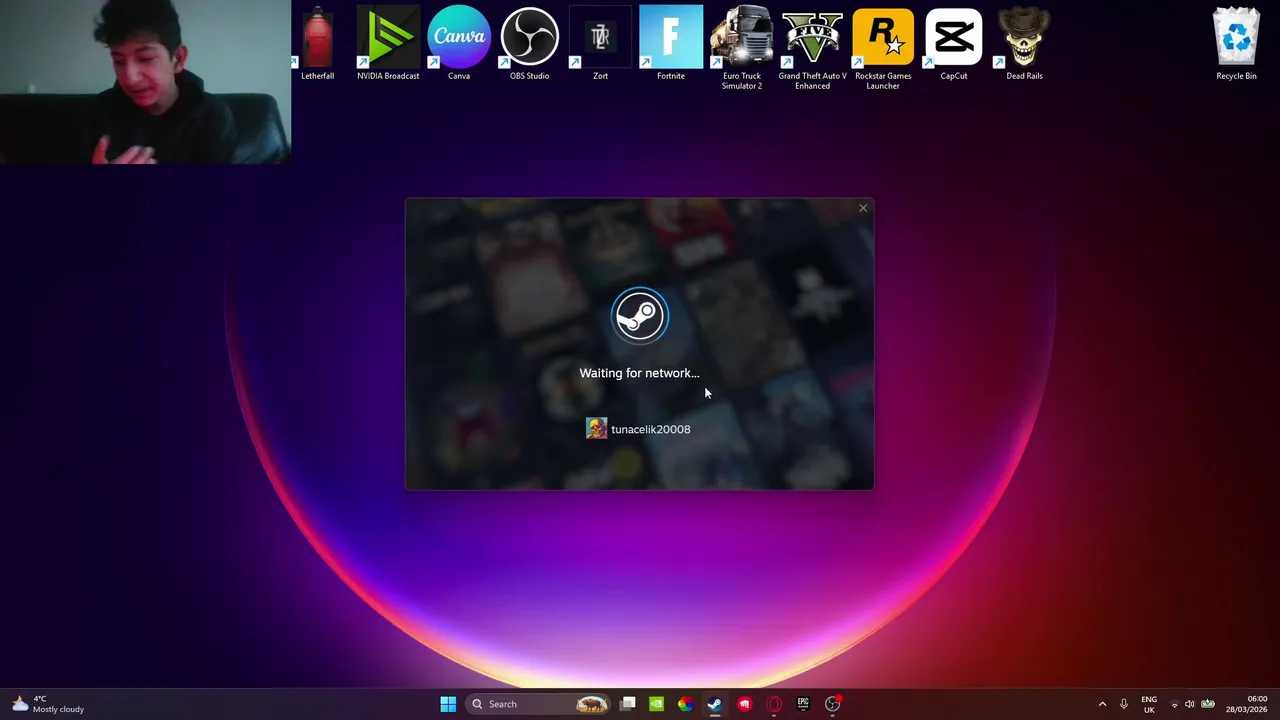The width and height of the screenshot is (1280, 720).
Task: Open the red fist app on taskbar
Action: click(x=744, y=704)
